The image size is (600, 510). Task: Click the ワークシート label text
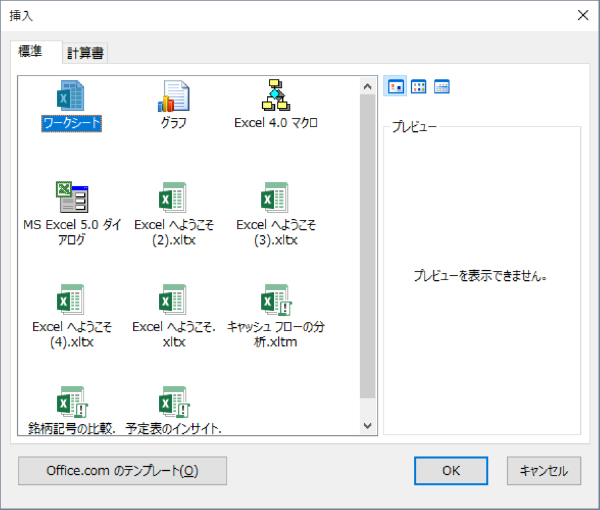(x=72, y=123)
